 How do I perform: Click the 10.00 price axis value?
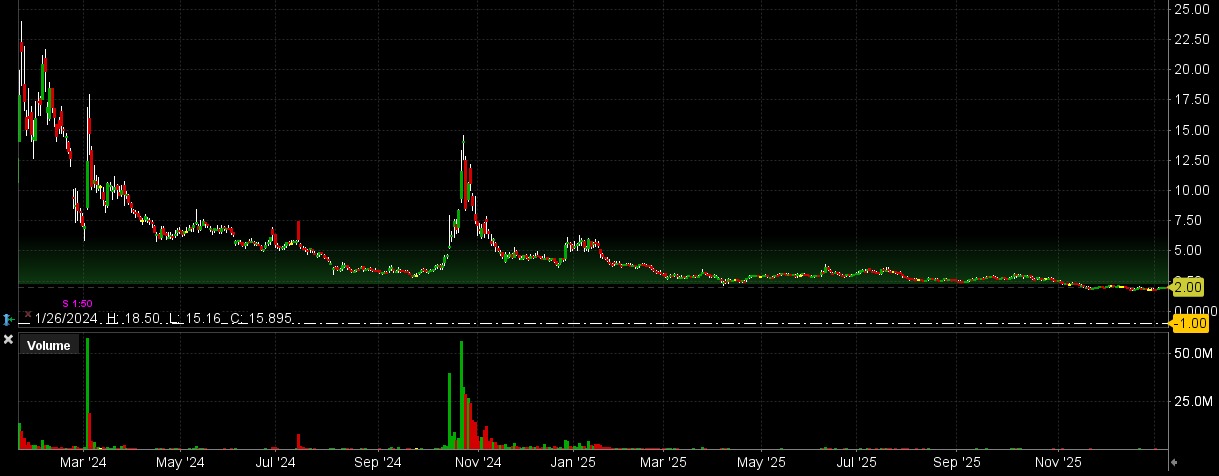[x=1194, y=190]
